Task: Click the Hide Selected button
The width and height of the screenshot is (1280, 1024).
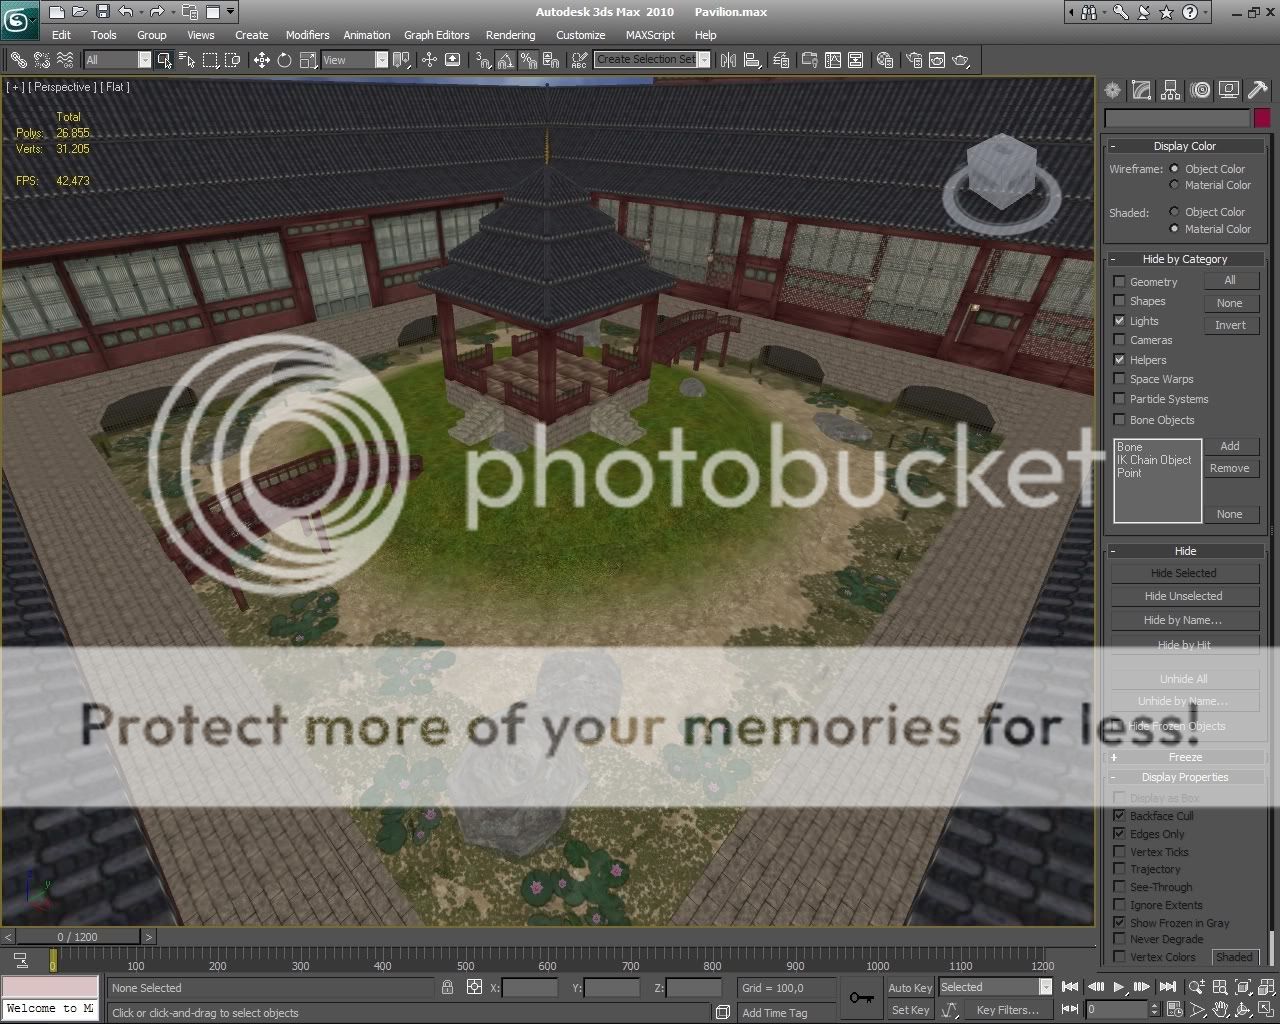Action: pyautogui.click(x=1183, y=573)
